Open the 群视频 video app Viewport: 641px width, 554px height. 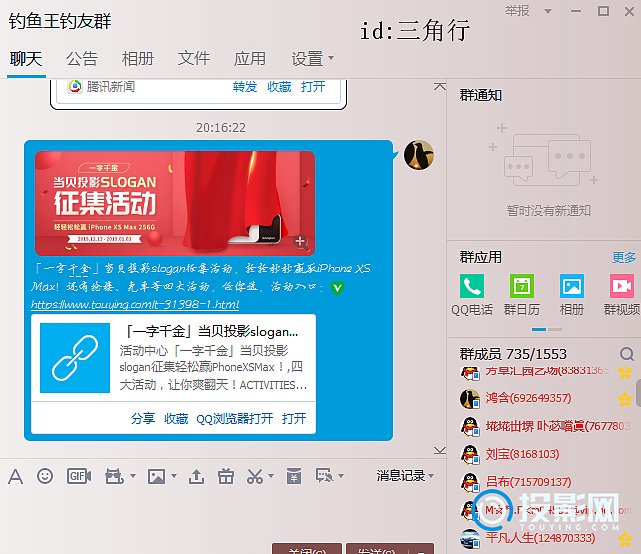click(x=622, y=286)
